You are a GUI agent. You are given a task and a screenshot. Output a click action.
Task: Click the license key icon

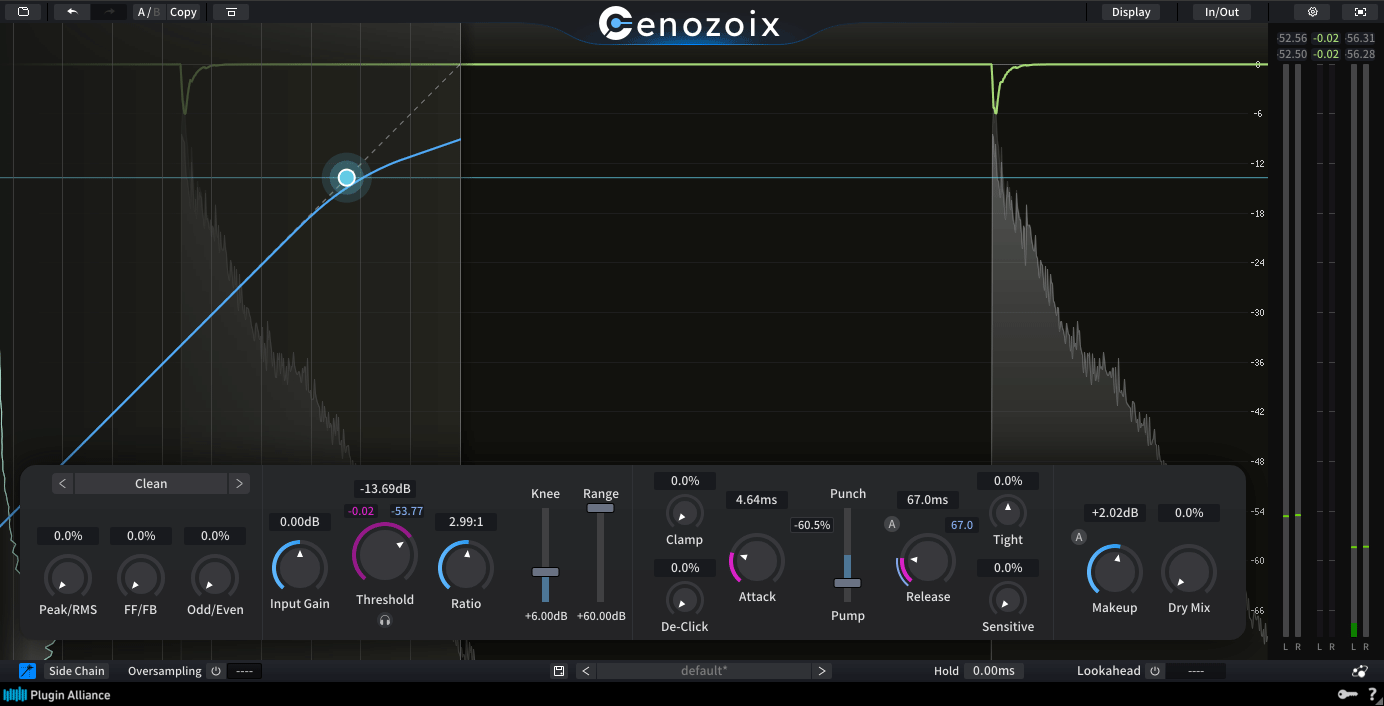[x=1348, y=695]
